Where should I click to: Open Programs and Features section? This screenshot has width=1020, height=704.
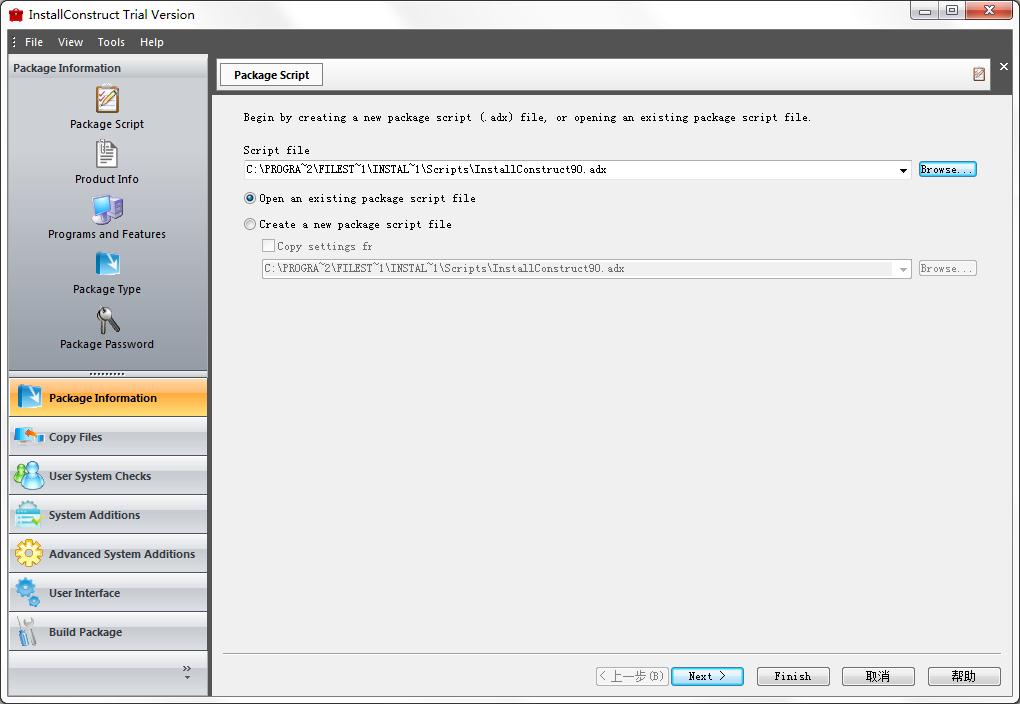[x=106, y=211]
